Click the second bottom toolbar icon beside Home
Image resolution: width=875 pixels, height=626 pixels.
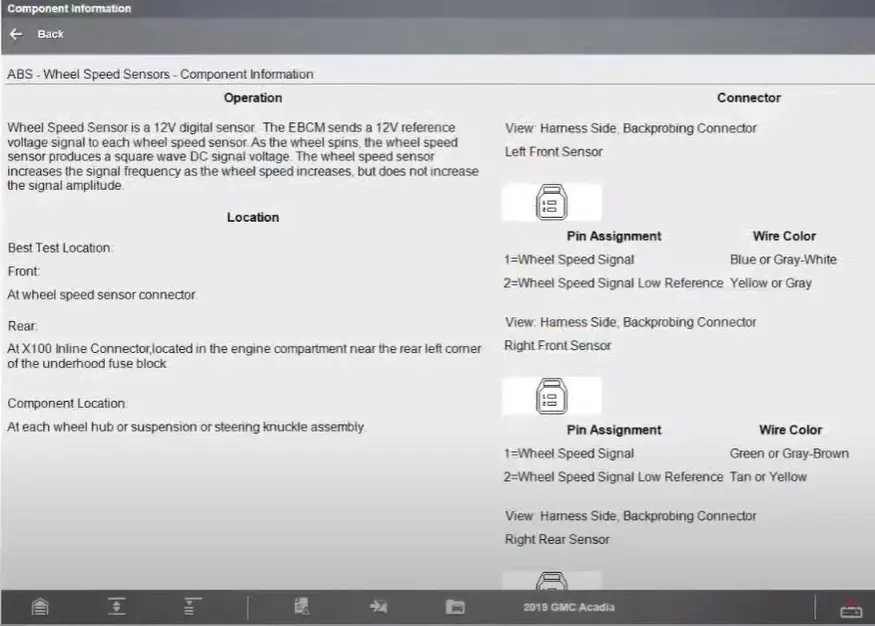(117, 607)
